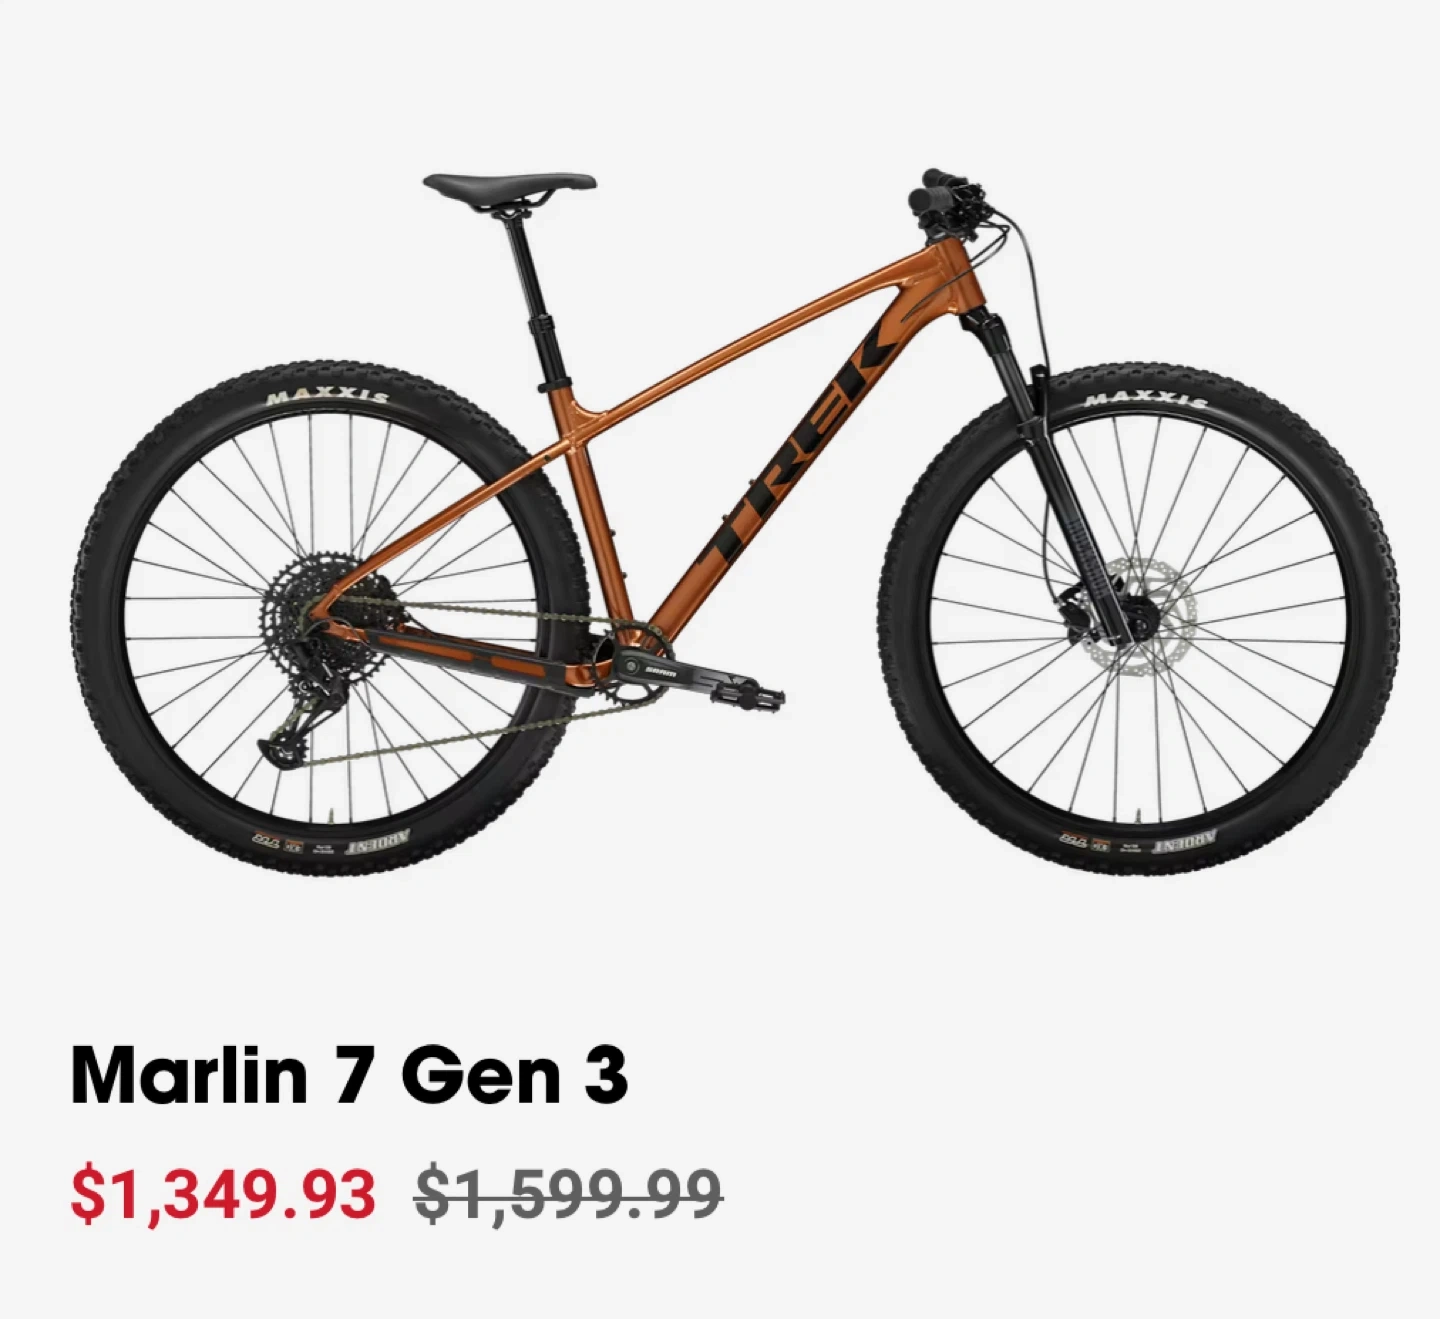
Task: Click the Ardent label on the rear tire
Action: coord(383,843)
